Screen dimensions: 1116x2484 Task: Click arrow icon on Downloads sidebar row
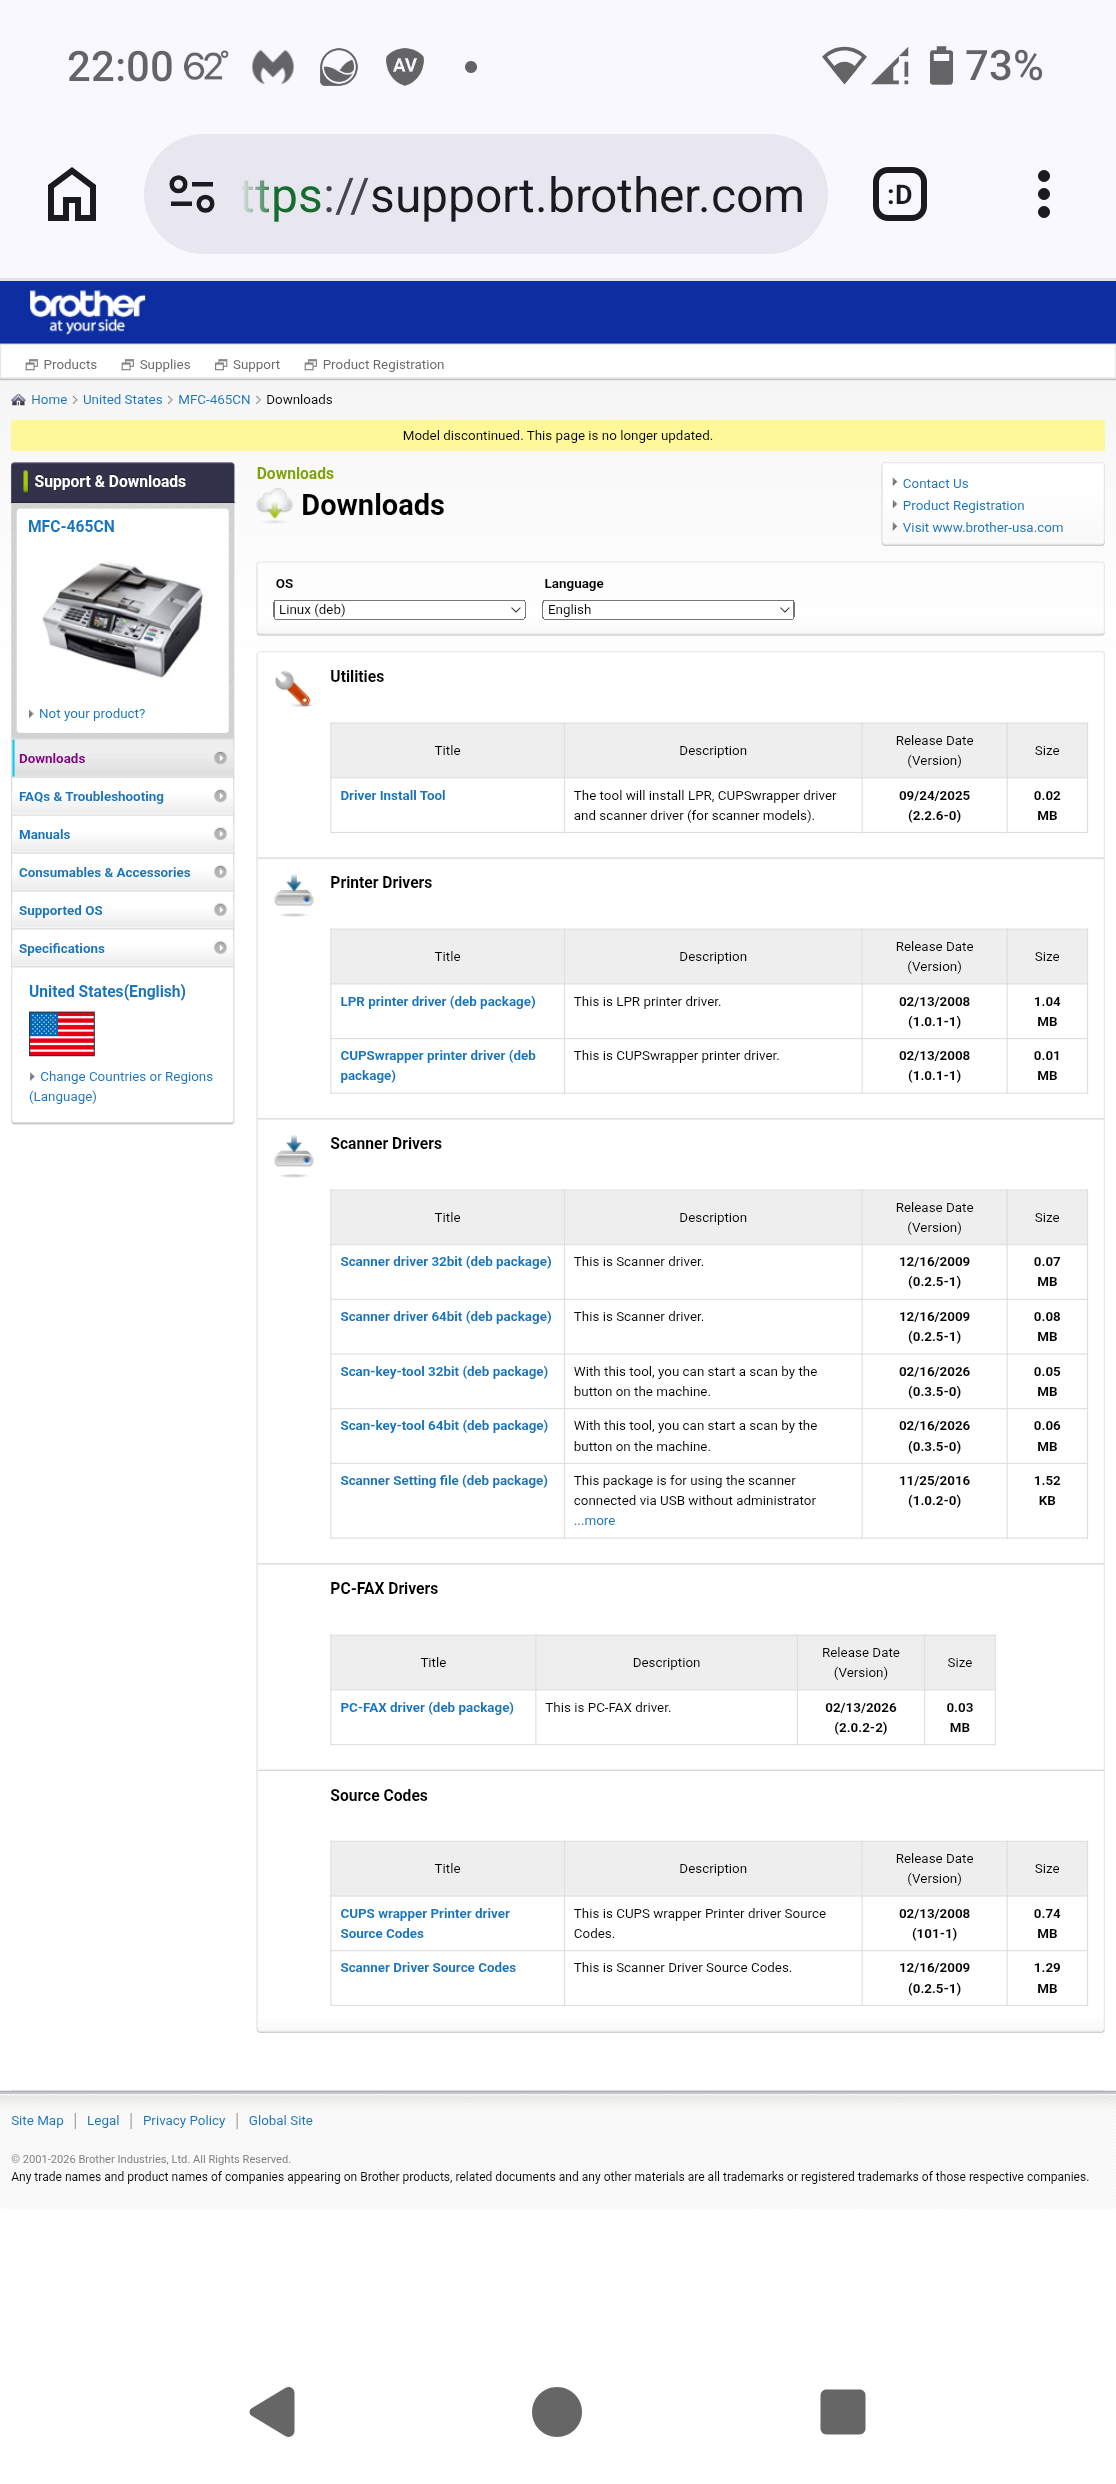pyautogui.click(x=220, y=758)
